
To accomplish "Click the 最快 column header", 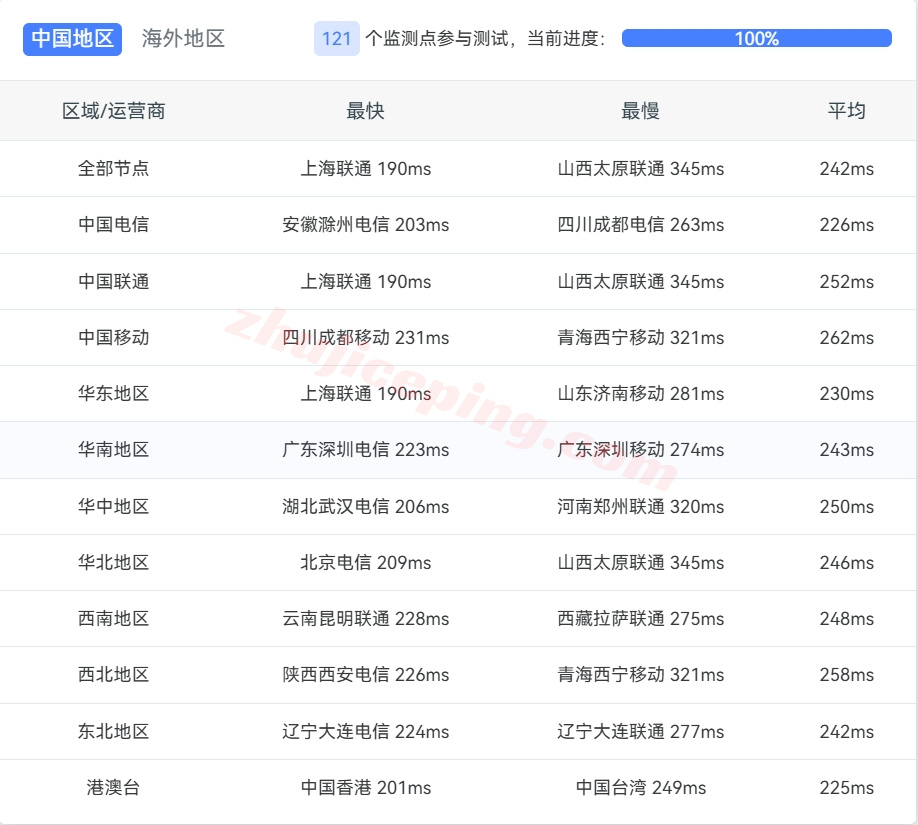I will pos(365,111).
